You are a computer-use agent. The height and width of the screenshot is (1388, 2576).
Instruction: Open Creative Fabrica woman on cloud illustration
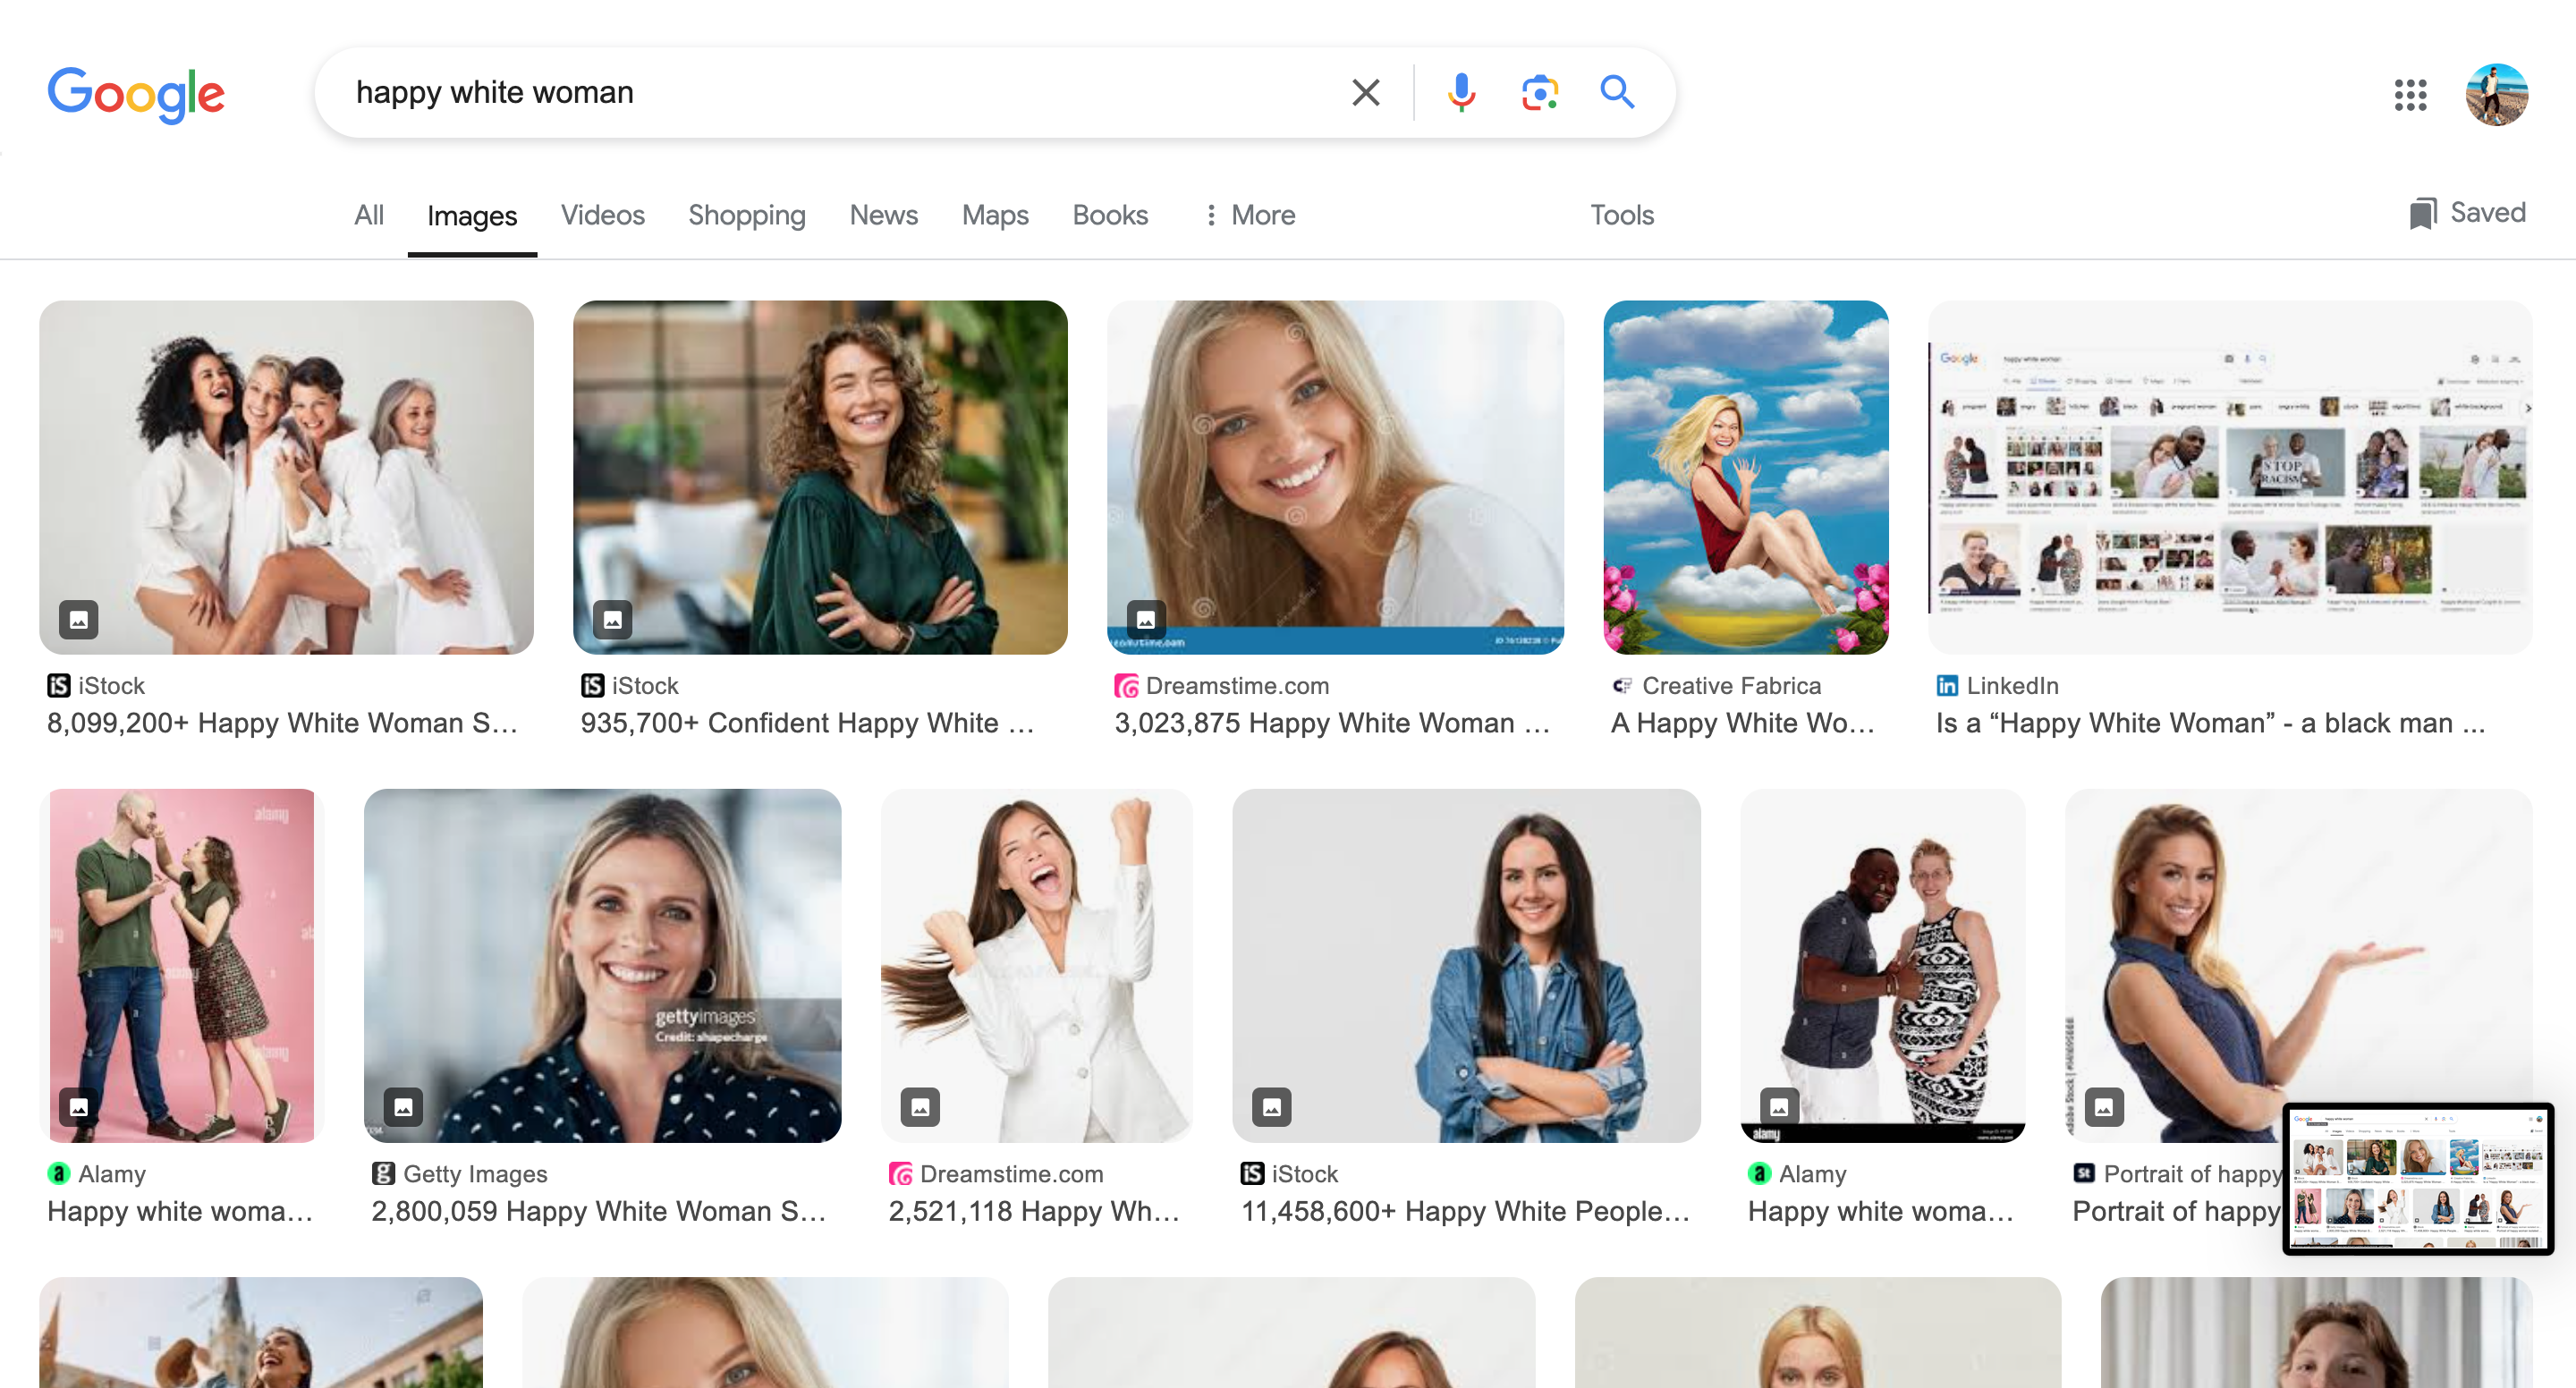click(x=1746, y=477)
